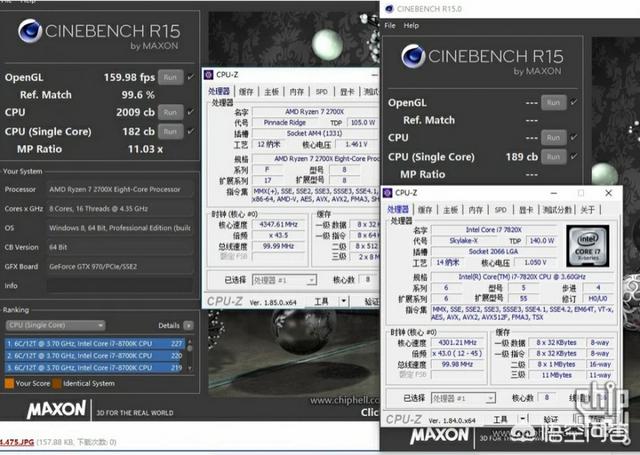Click Processor field showing AMD Ryzen 7 2700X
Image resolution: width=640 pixels, height=455 pixels.
coord(120,189)
